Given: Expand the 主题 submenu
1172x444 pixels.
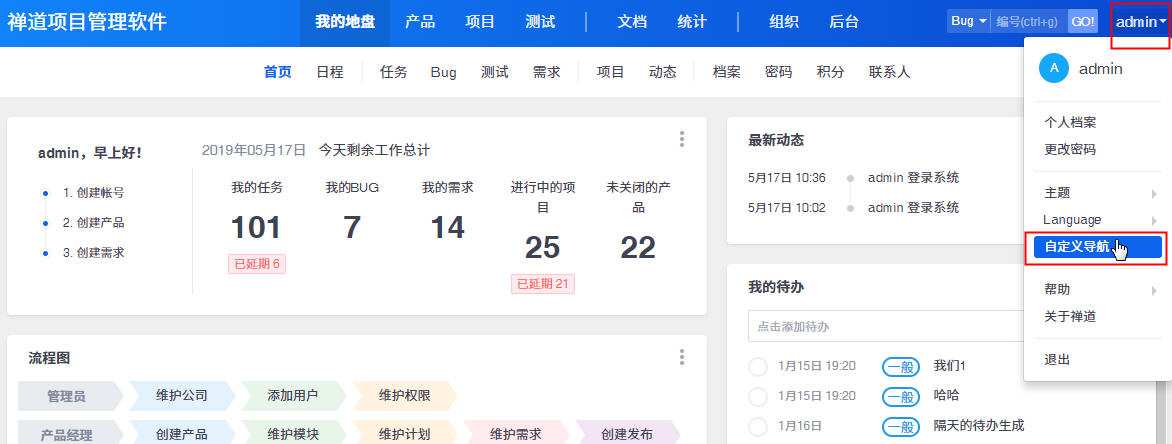Looking at the screenshot, I should click(x=1097, y=193).
